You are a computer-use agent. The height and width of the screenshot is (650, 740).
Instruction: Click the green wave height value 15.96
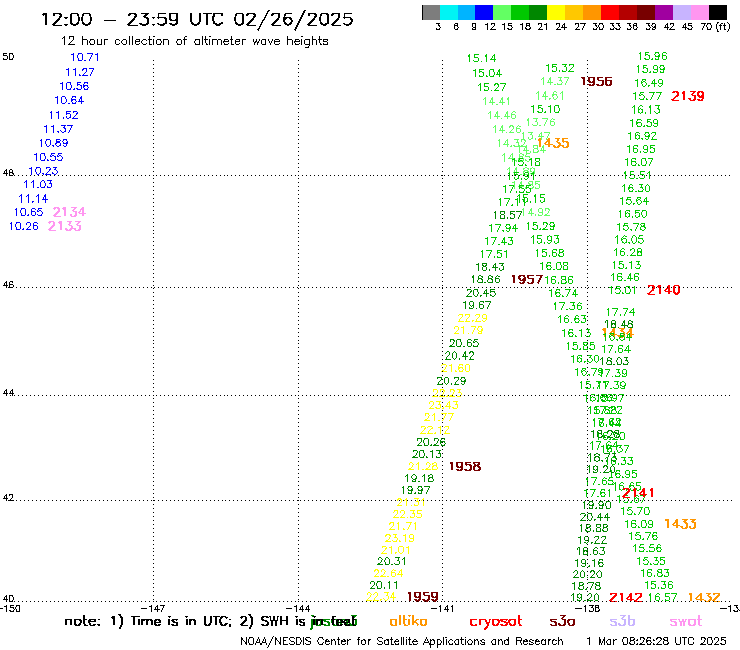click(x=653, y=57)
